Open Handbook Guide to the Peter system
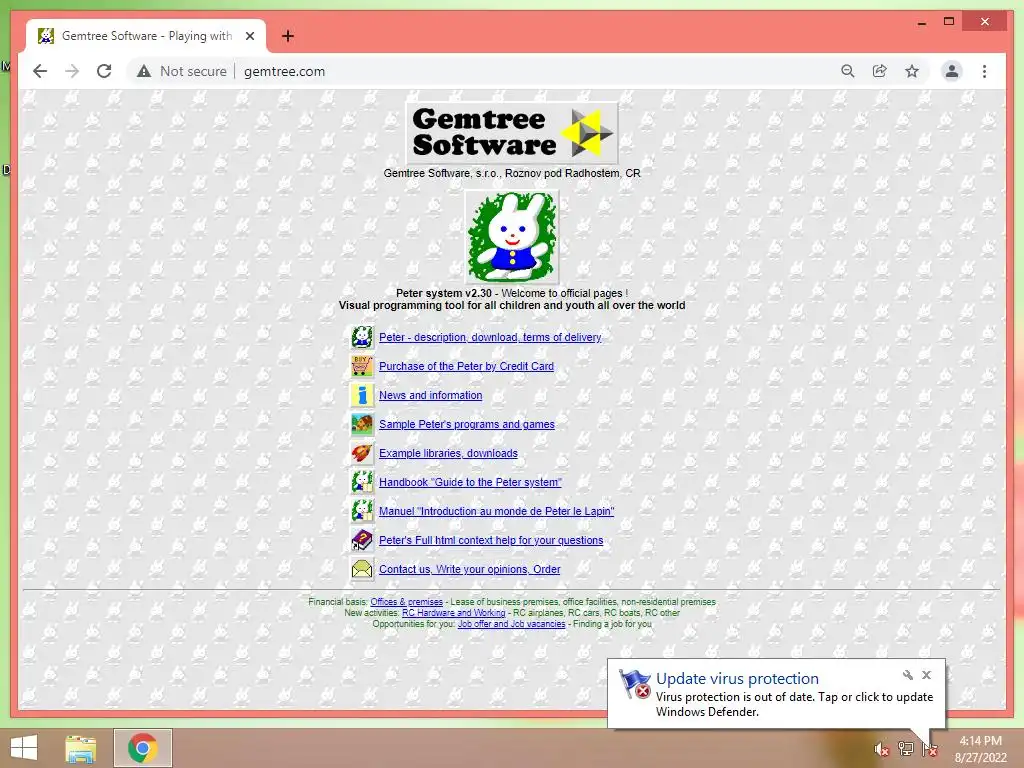Image resolution: width=1024 pixels, height=768 pixels. point(470,482)
